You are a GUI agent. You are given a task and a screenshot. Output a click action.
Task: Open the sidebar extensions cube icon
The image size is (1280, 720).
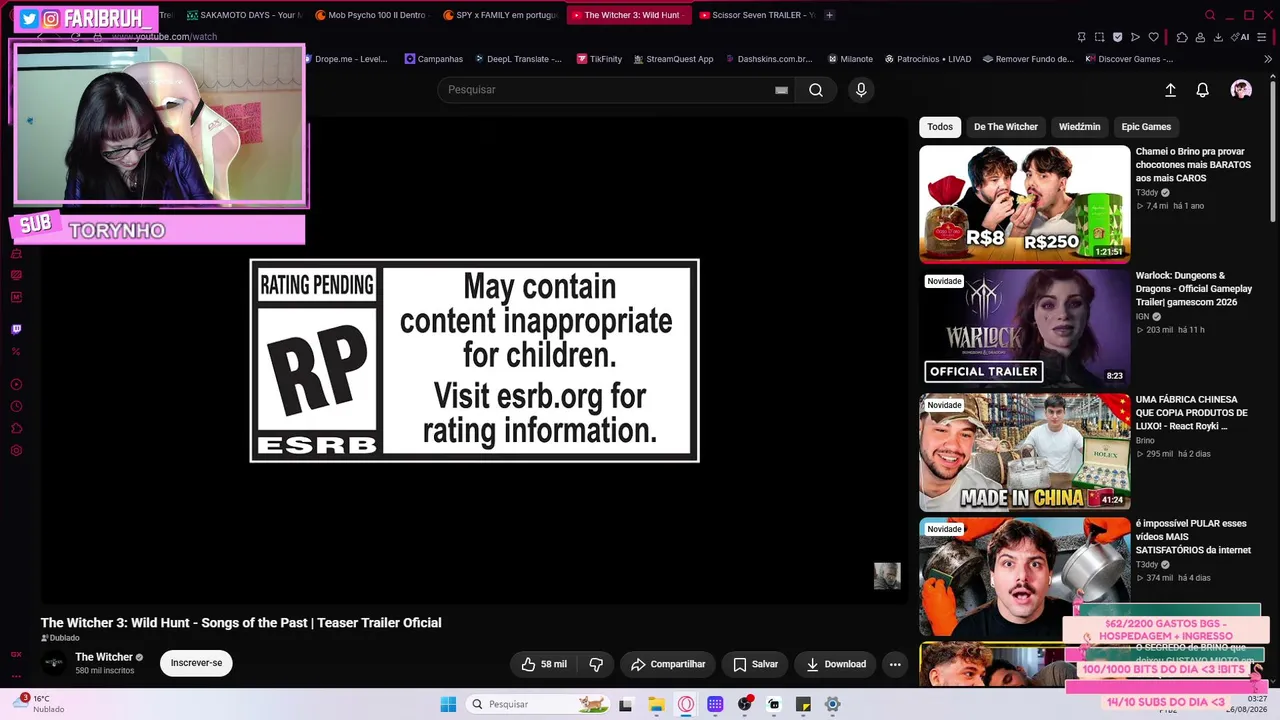(x=16, y=428)
